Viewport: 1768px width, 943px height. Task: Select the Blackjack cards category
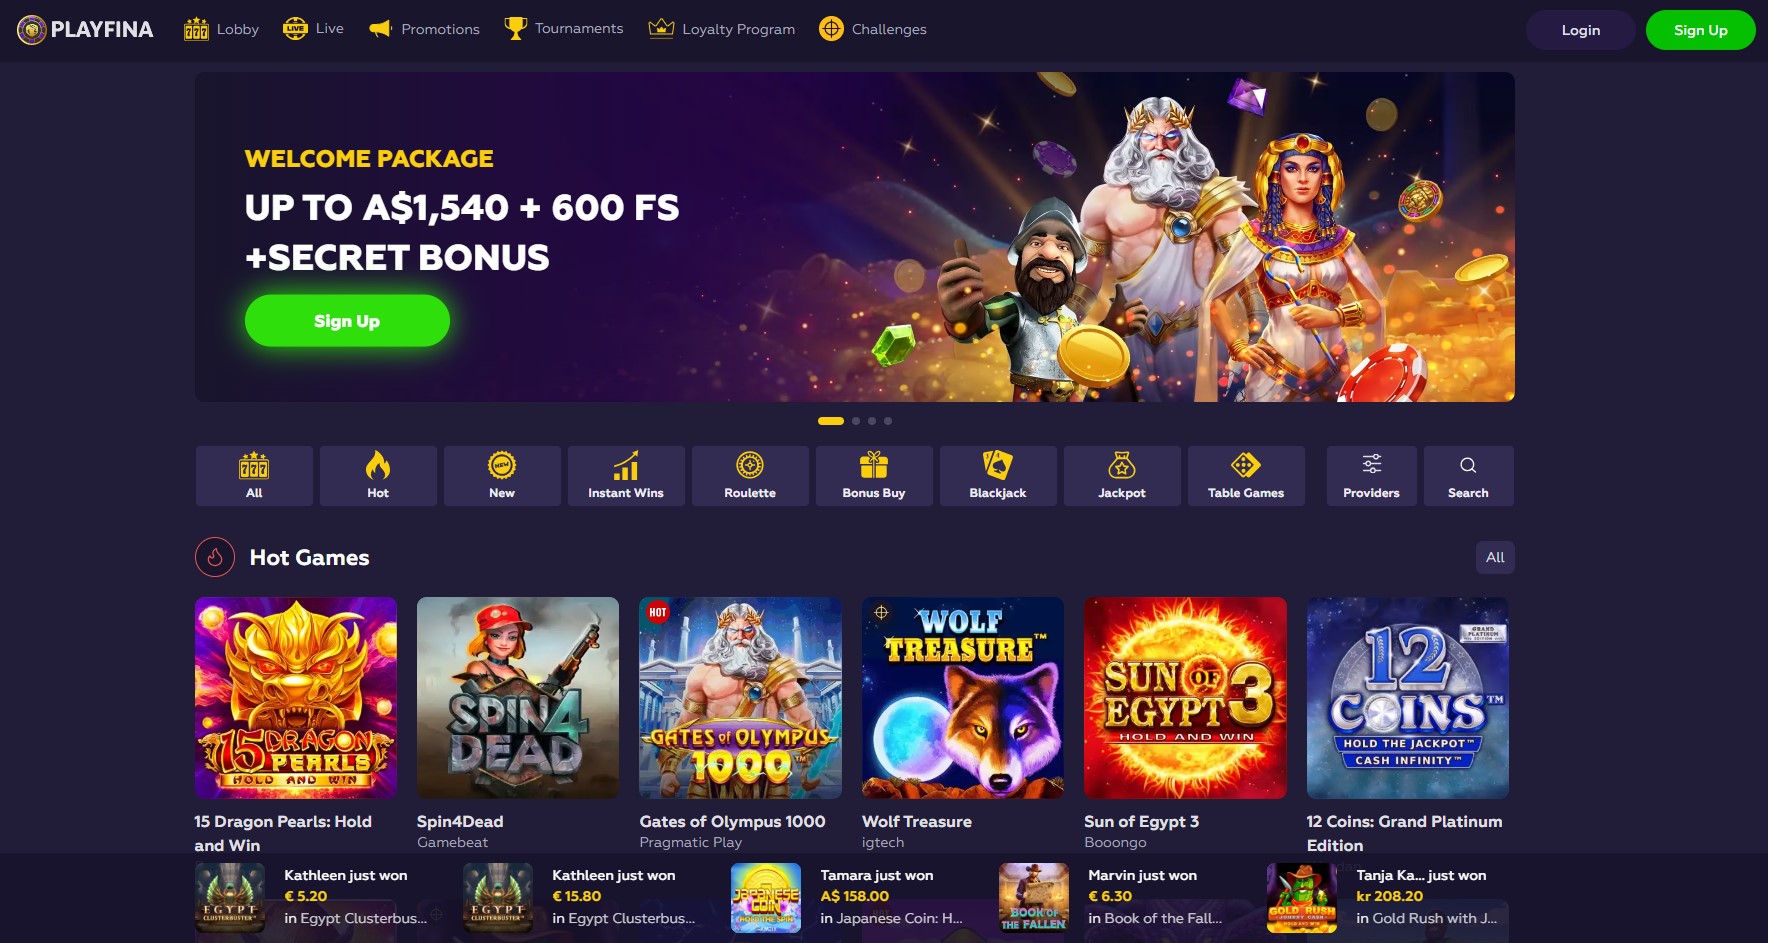pos(998,476)
